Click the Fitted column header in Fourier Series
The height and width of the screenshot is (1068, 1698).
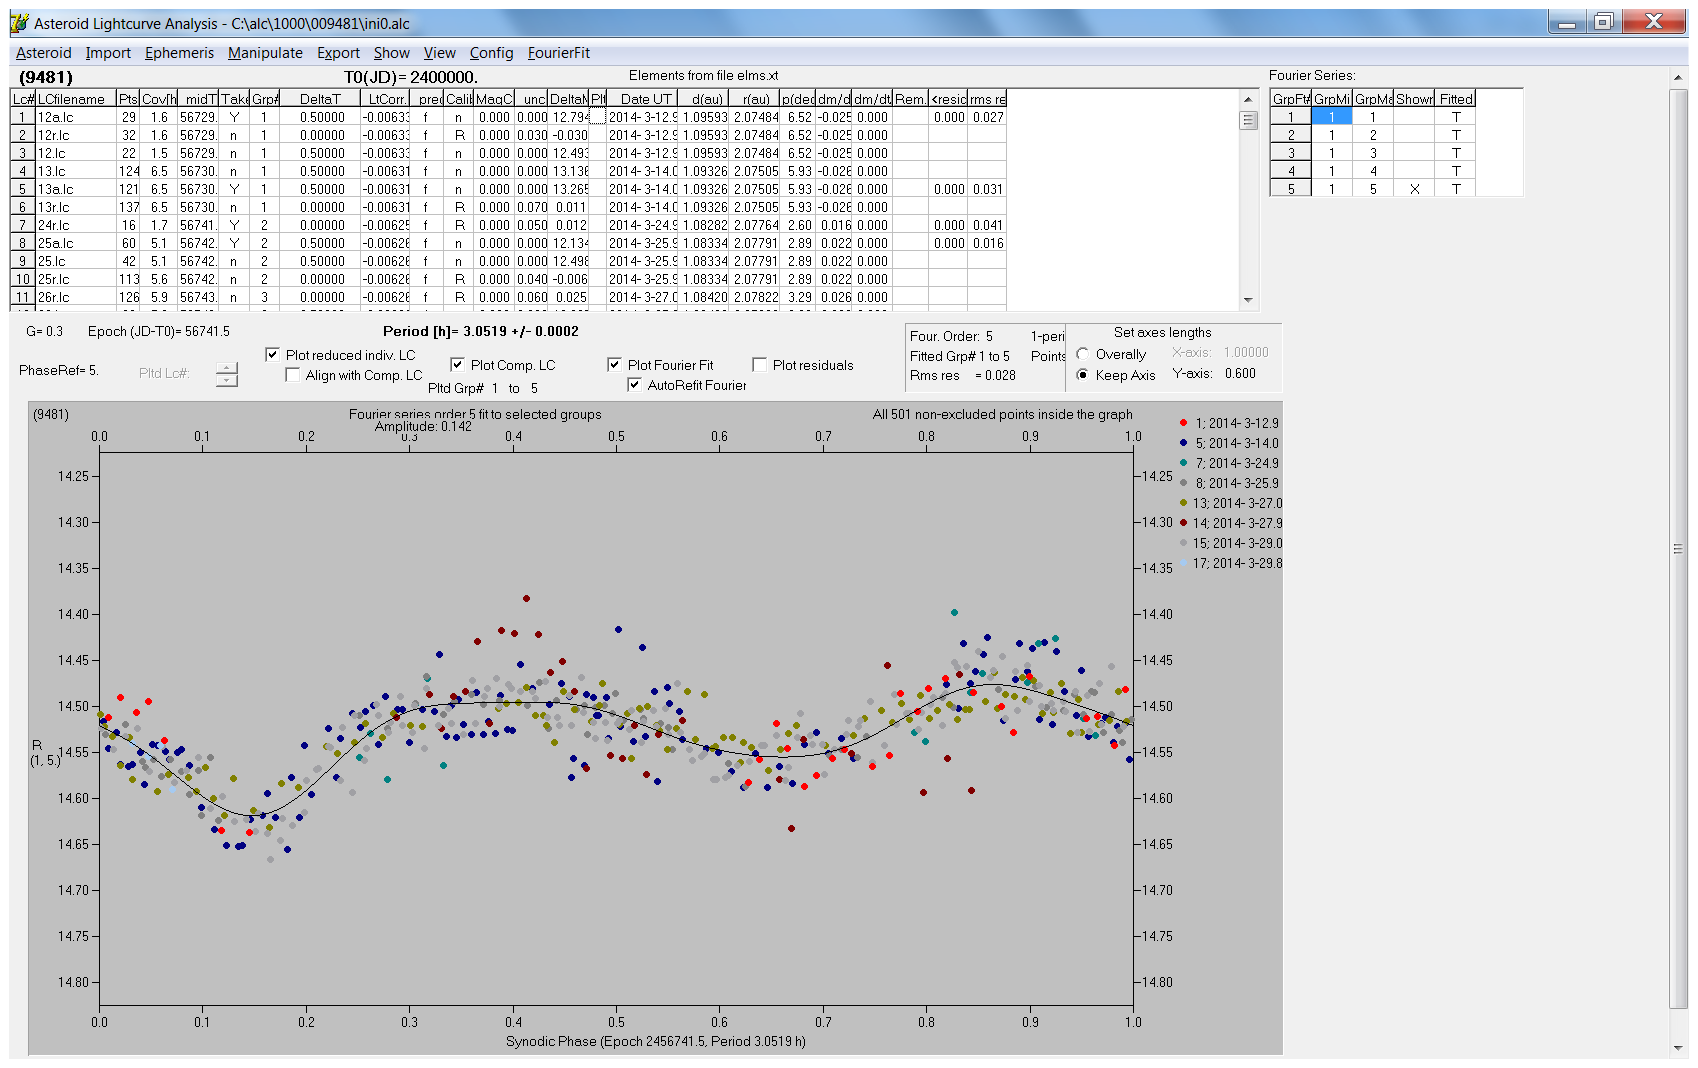click(x=1456, y=99)
